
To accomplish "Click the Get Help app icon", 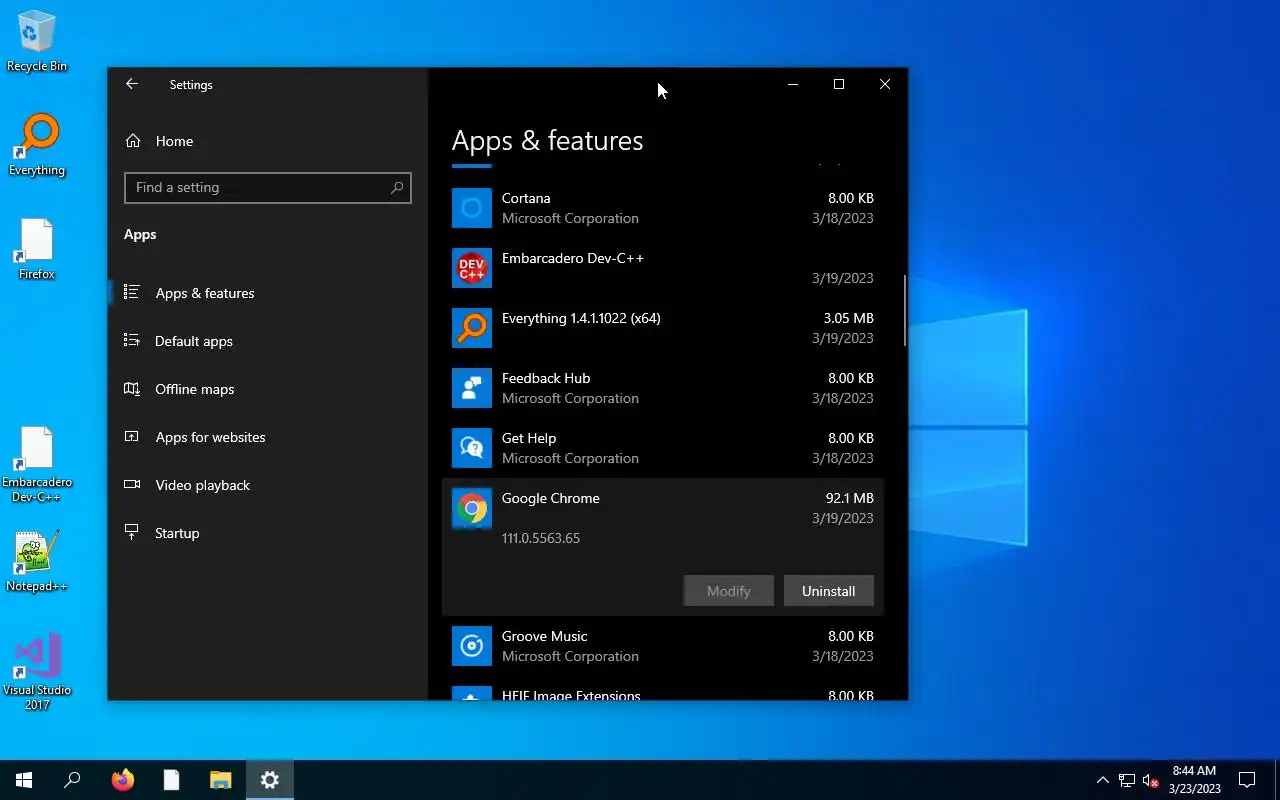I will coord(472,448).
